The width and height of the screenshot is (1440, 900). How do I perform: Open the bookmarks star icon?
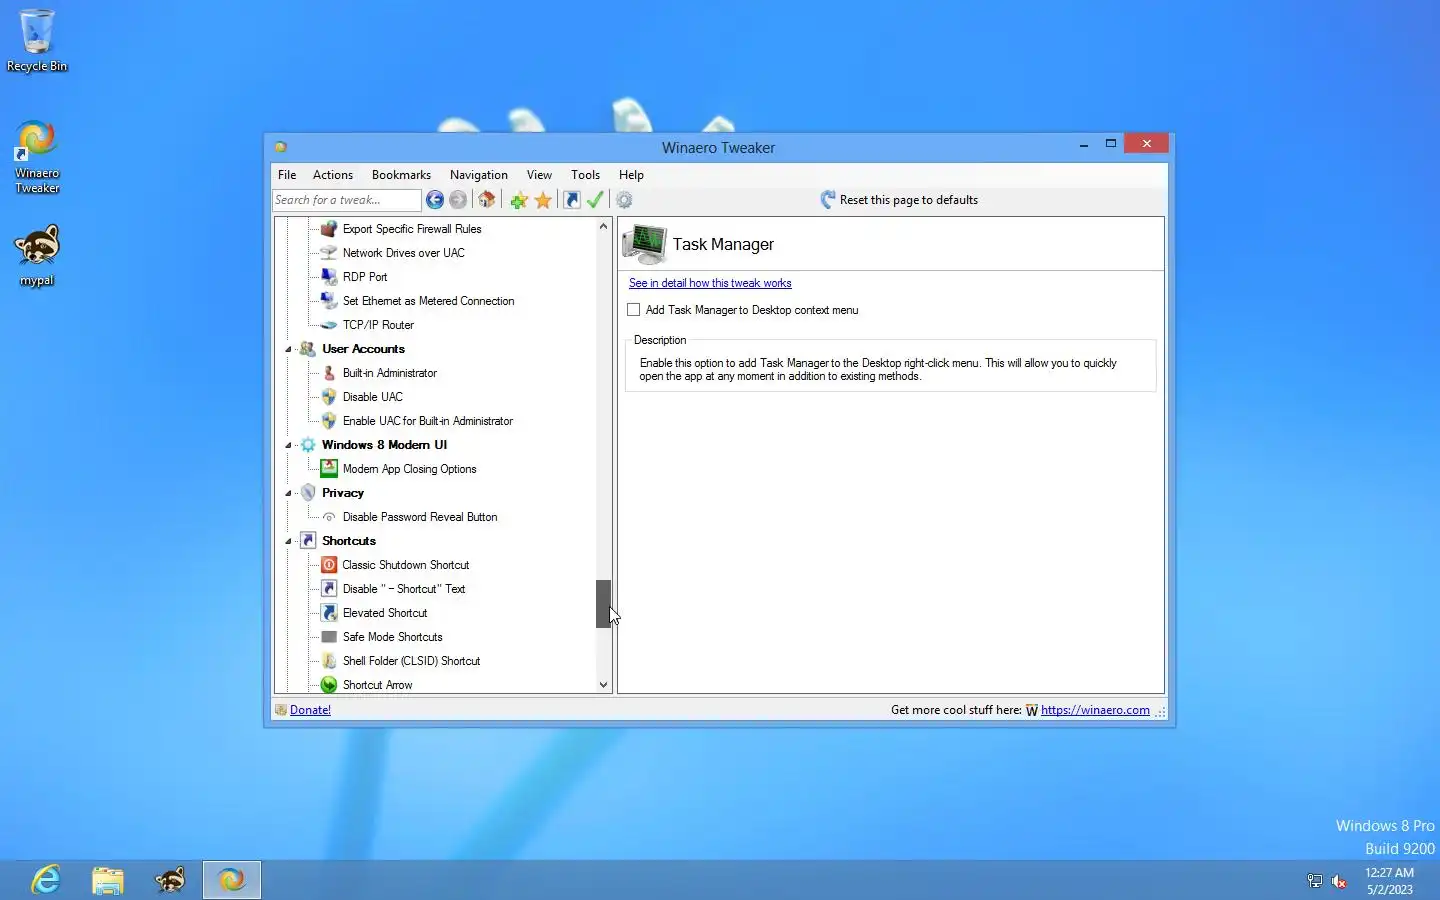pos(543,200)
